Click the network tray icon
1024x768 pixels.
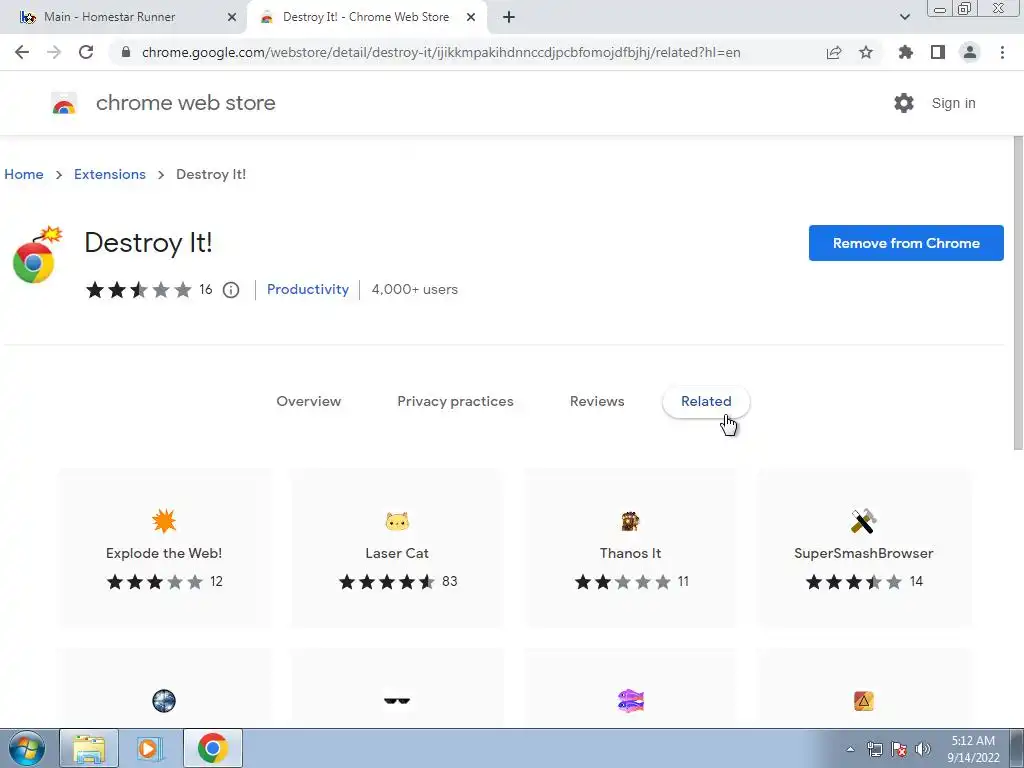(874, 749)
